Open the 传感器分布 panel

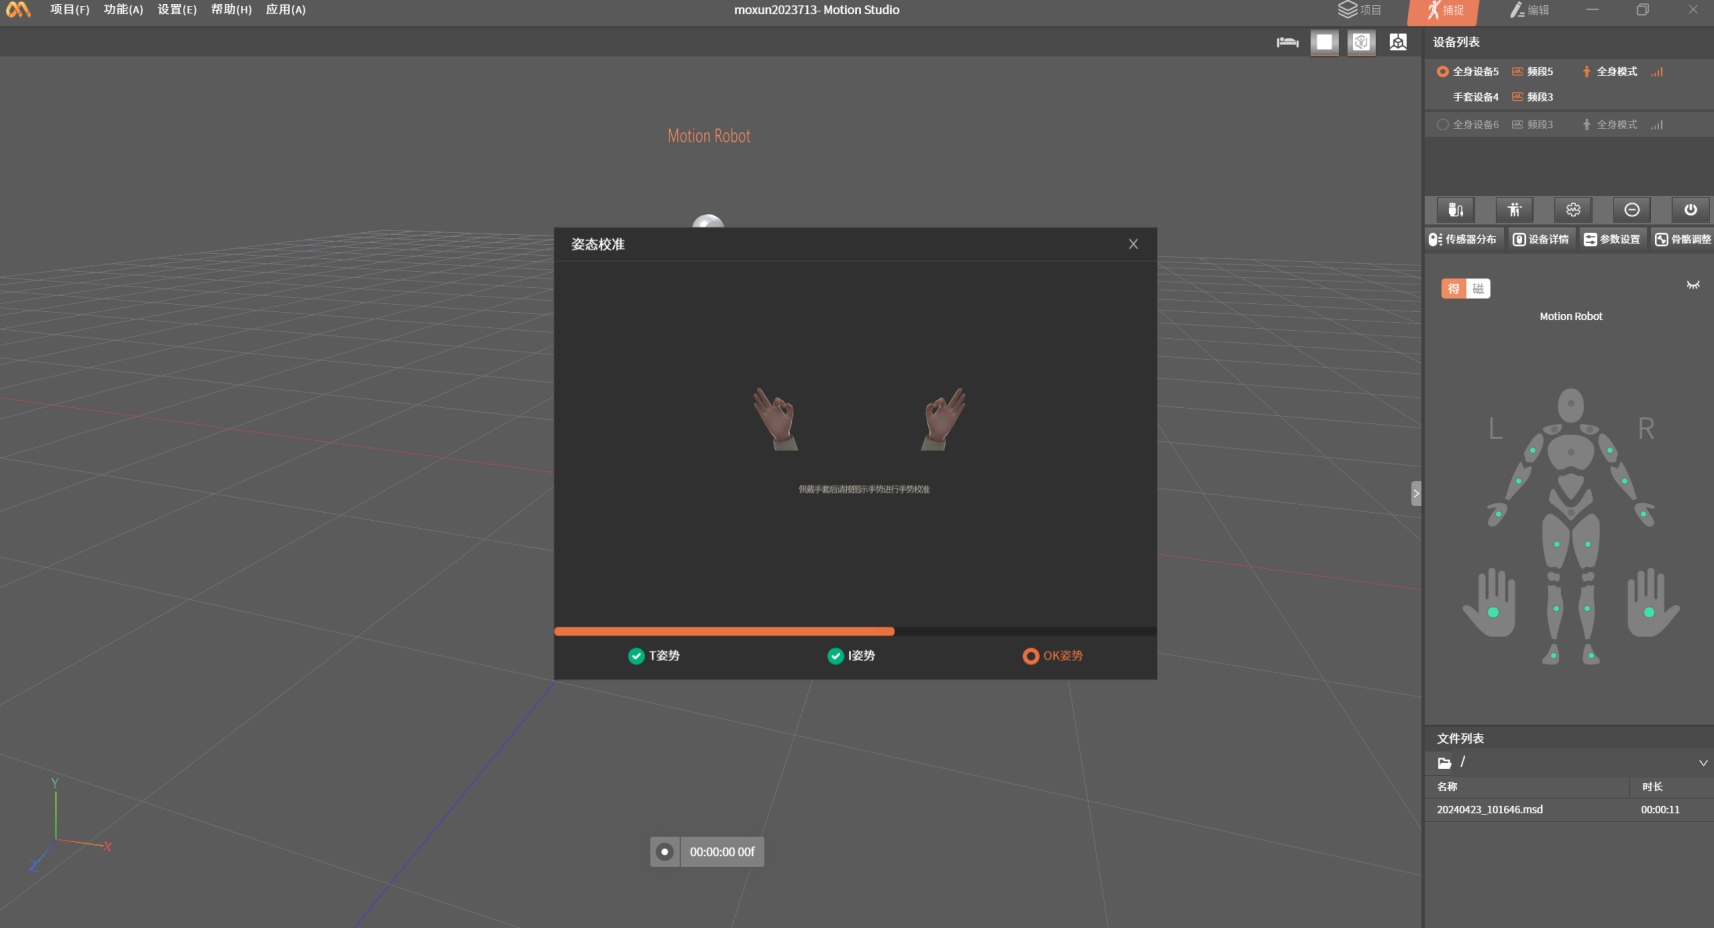point(1463,240)
